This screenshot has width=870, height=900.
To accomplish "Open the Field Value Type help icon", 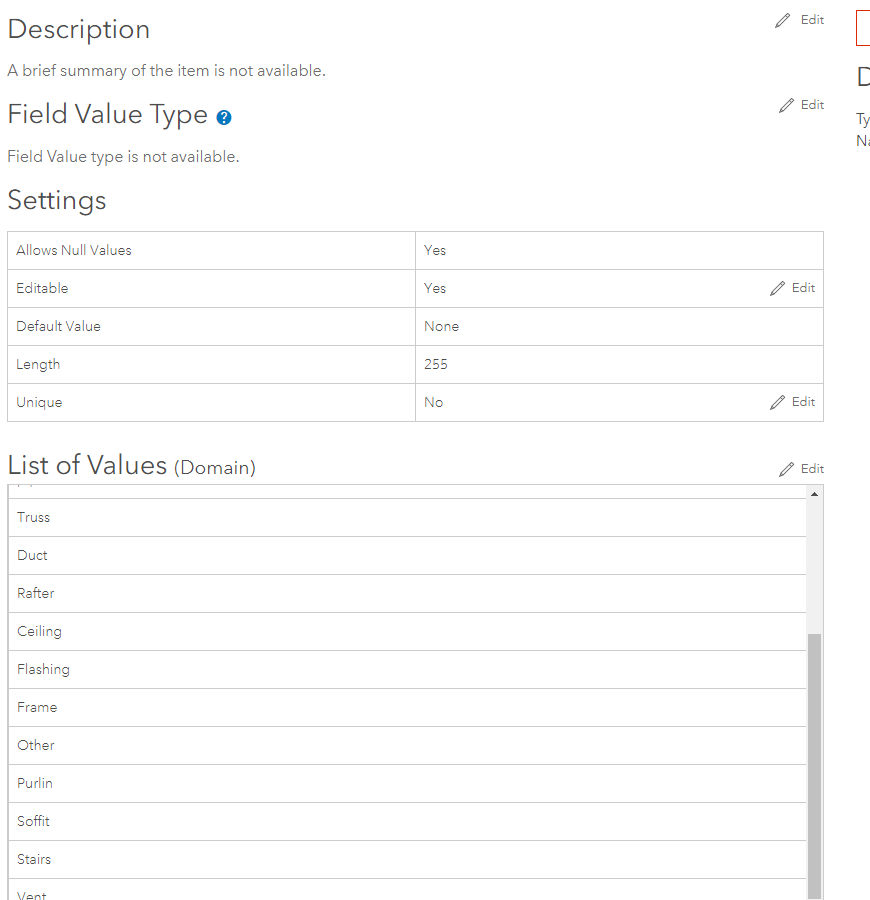I will (x=224, y=117).
